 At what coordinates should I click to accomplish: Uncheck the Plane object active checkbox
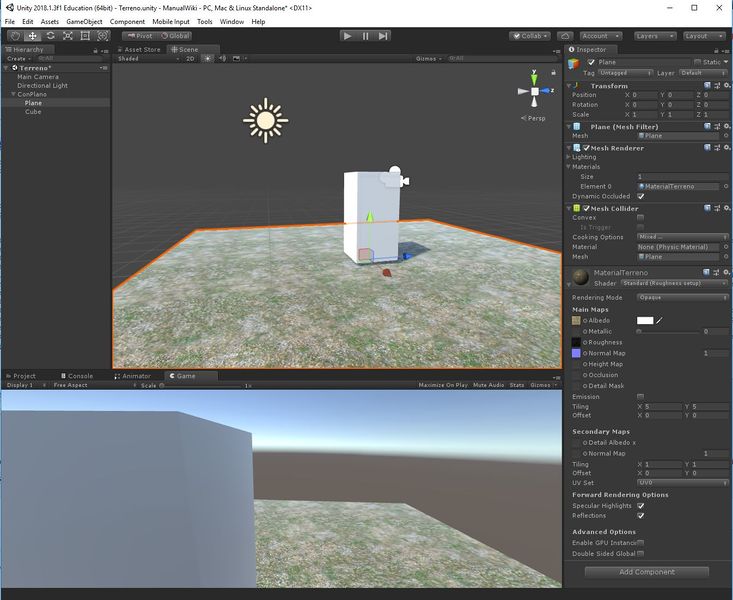click(591, 62)
